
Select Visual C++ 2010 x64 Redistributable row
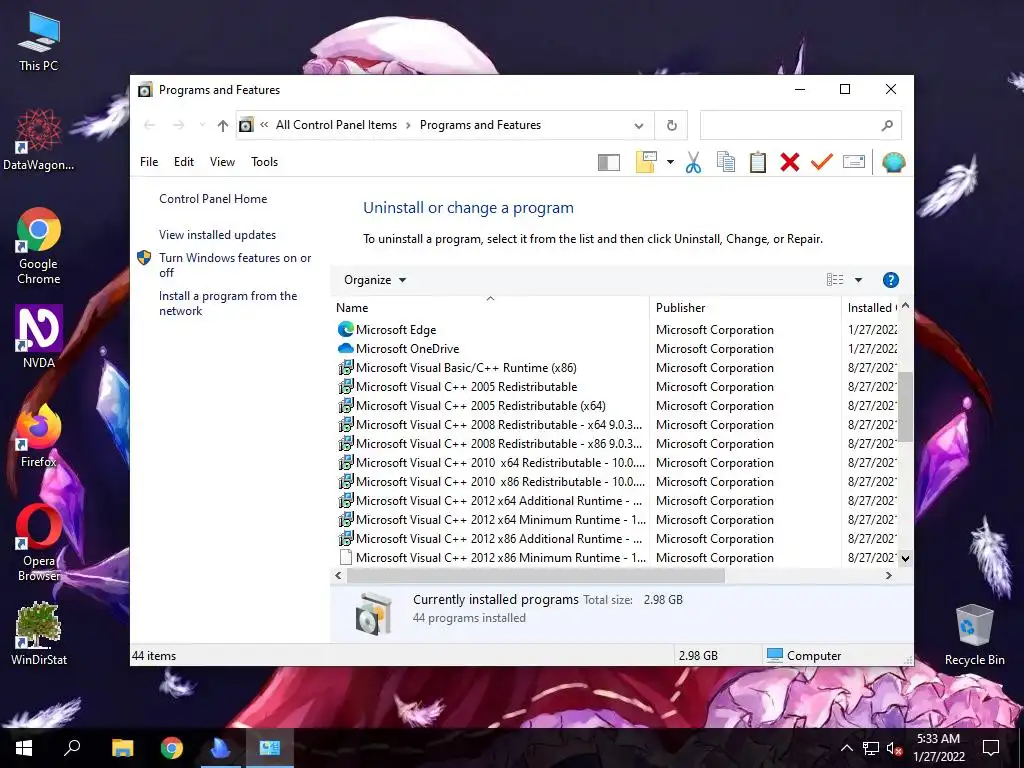tap(500, 463)
